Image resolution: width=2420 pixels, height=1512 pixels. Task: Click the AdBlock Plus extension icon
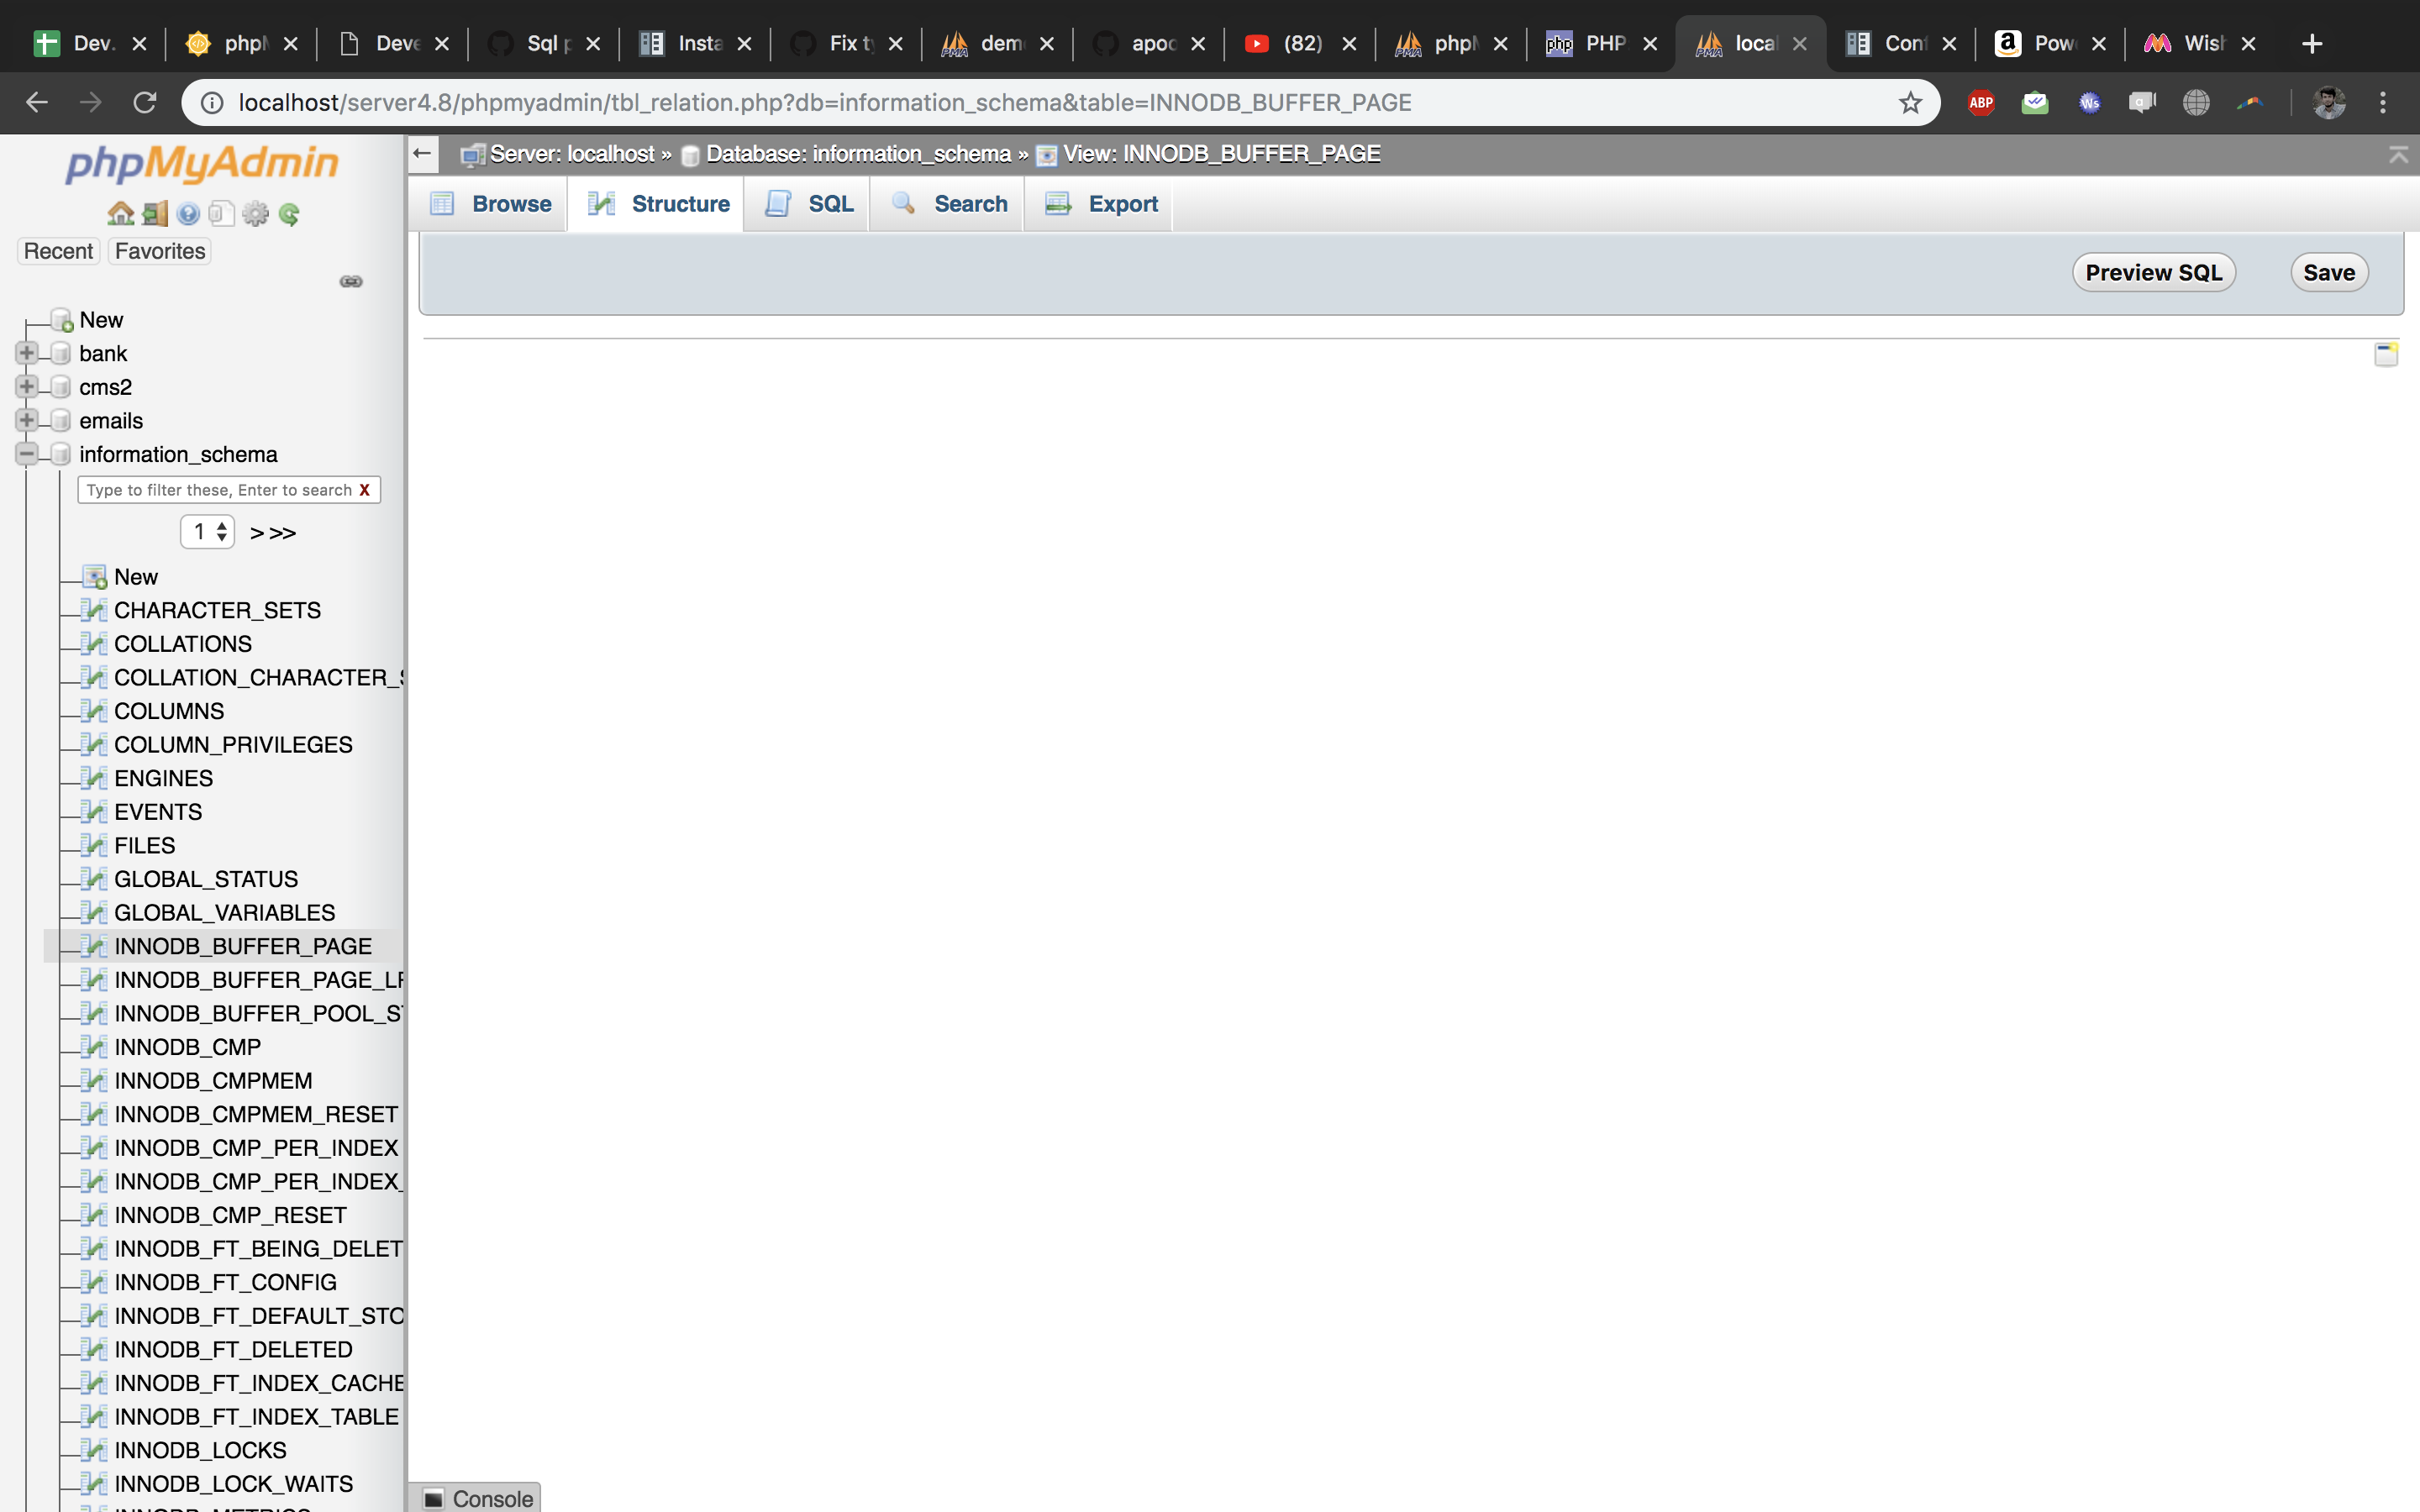pos(1981,102)
